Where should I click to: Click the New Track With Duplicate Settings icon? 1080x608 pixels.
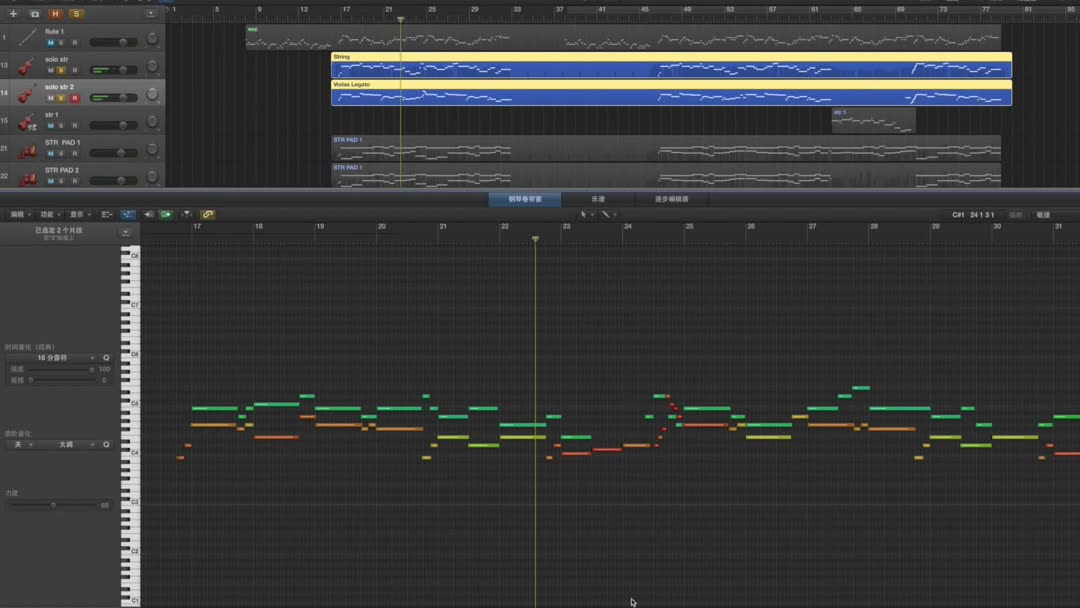coord(34,14)
